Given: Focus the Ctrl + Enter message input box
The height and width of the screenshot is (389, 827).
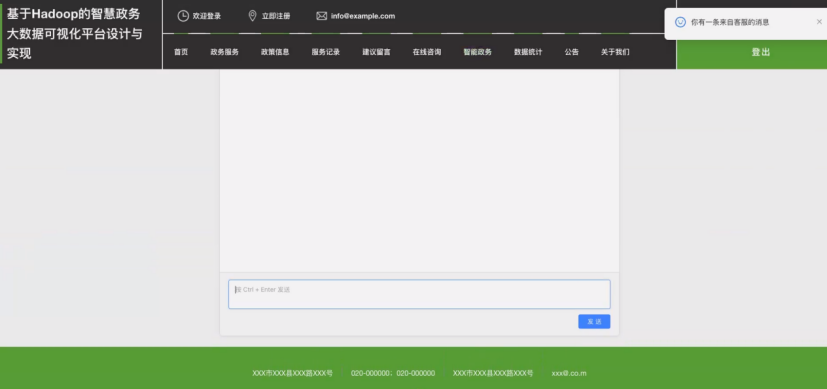Looking at the screenshot, I should [x=419, y=294].
